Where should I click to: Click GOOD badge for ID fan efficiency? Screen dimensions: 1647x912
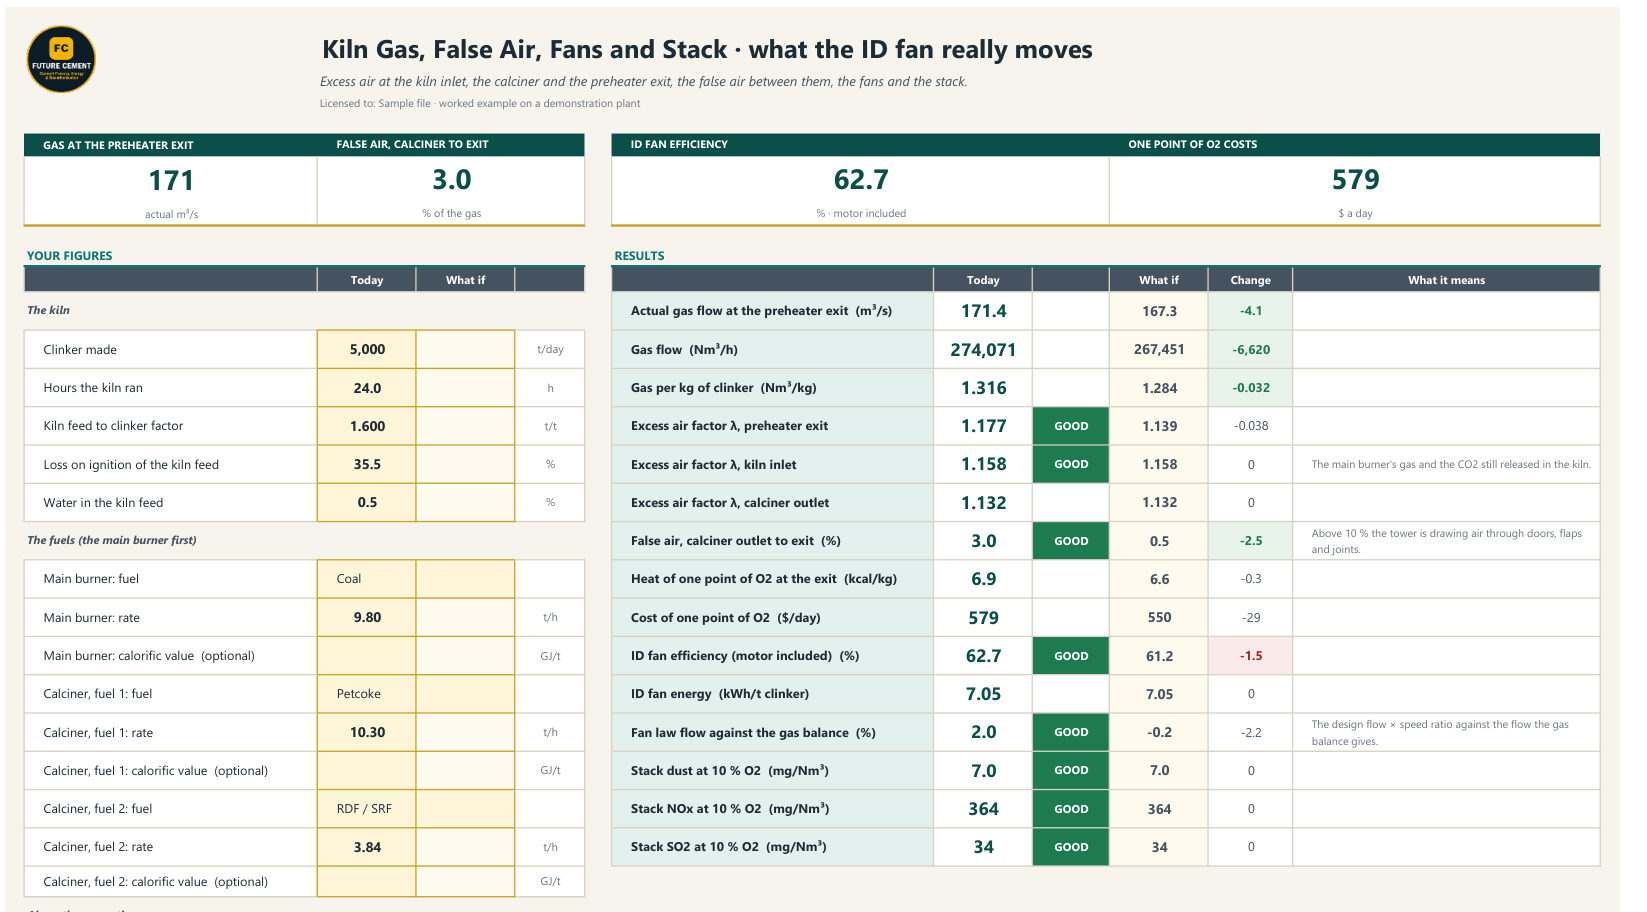tap(1071, 656)
